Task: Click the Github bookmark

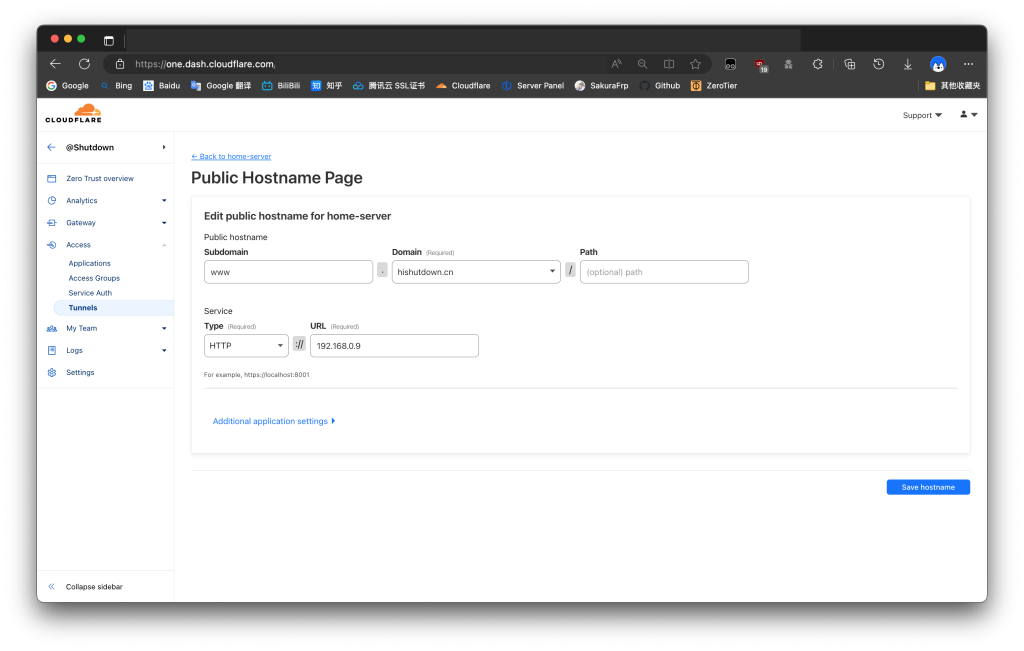Action: 660,86
